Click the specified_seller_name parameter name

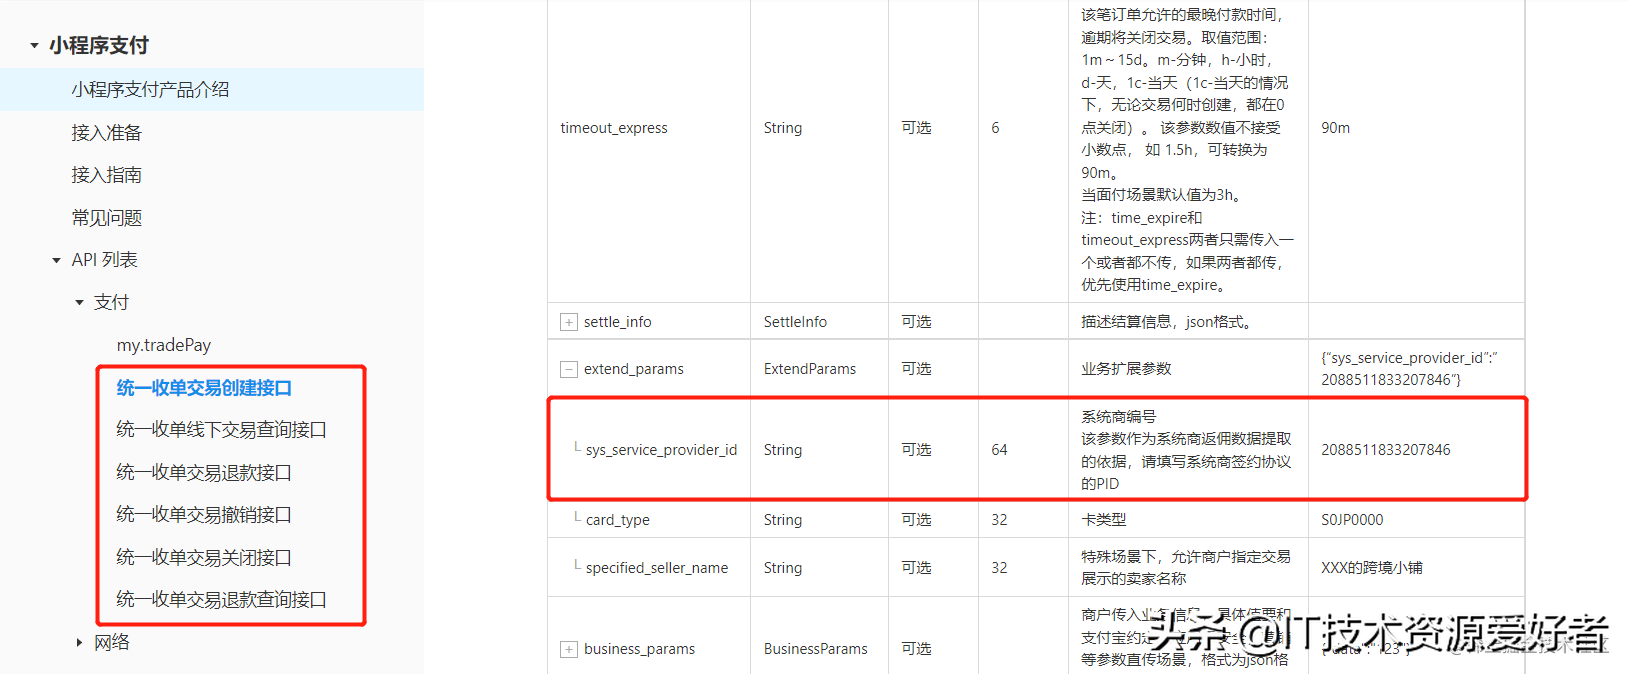[x=657, y=568]
